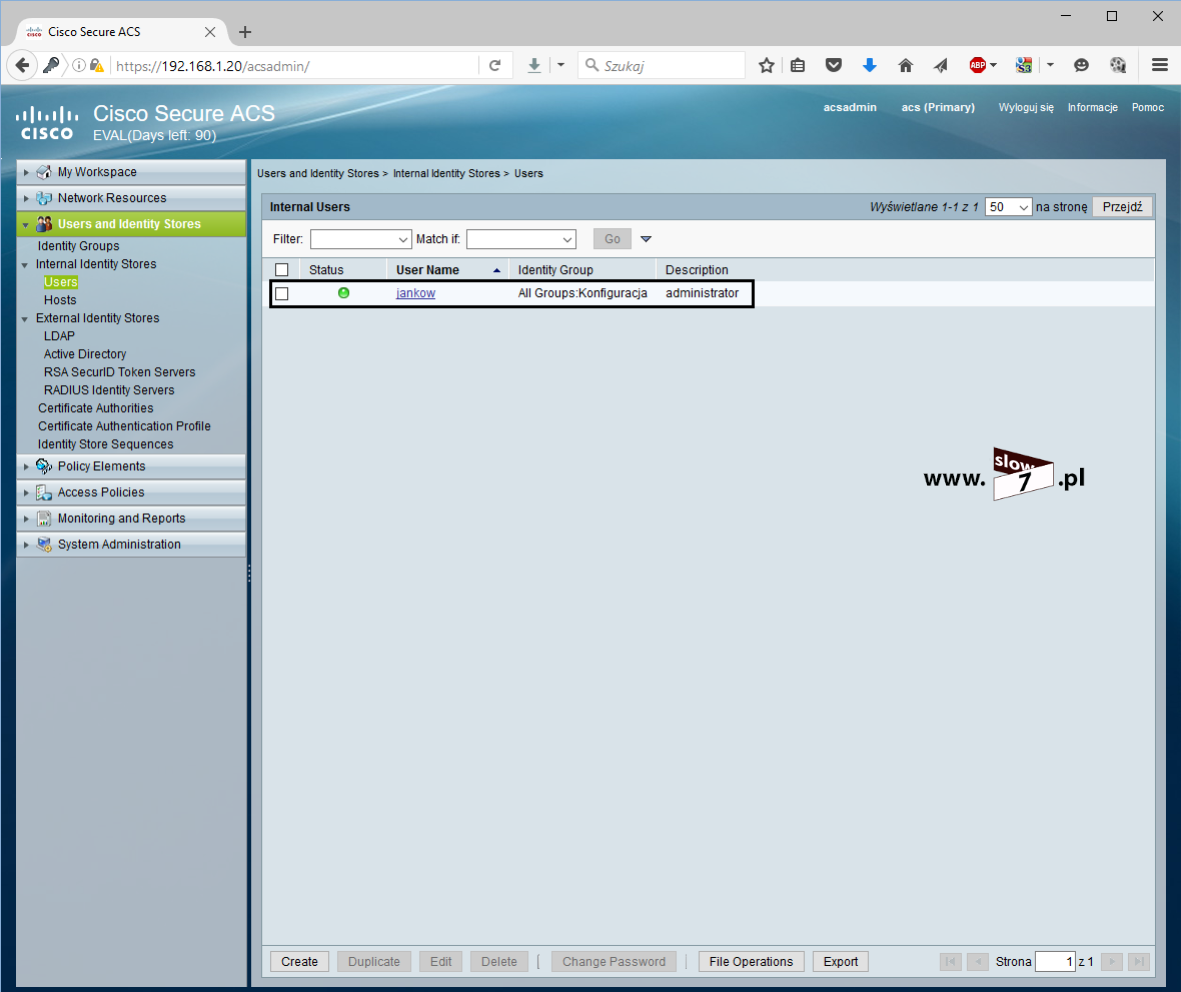Click the Monitoring and Reports icon
Viewport: 1181px width, 992px height.
pyautogui.click(x=44, y=518)
